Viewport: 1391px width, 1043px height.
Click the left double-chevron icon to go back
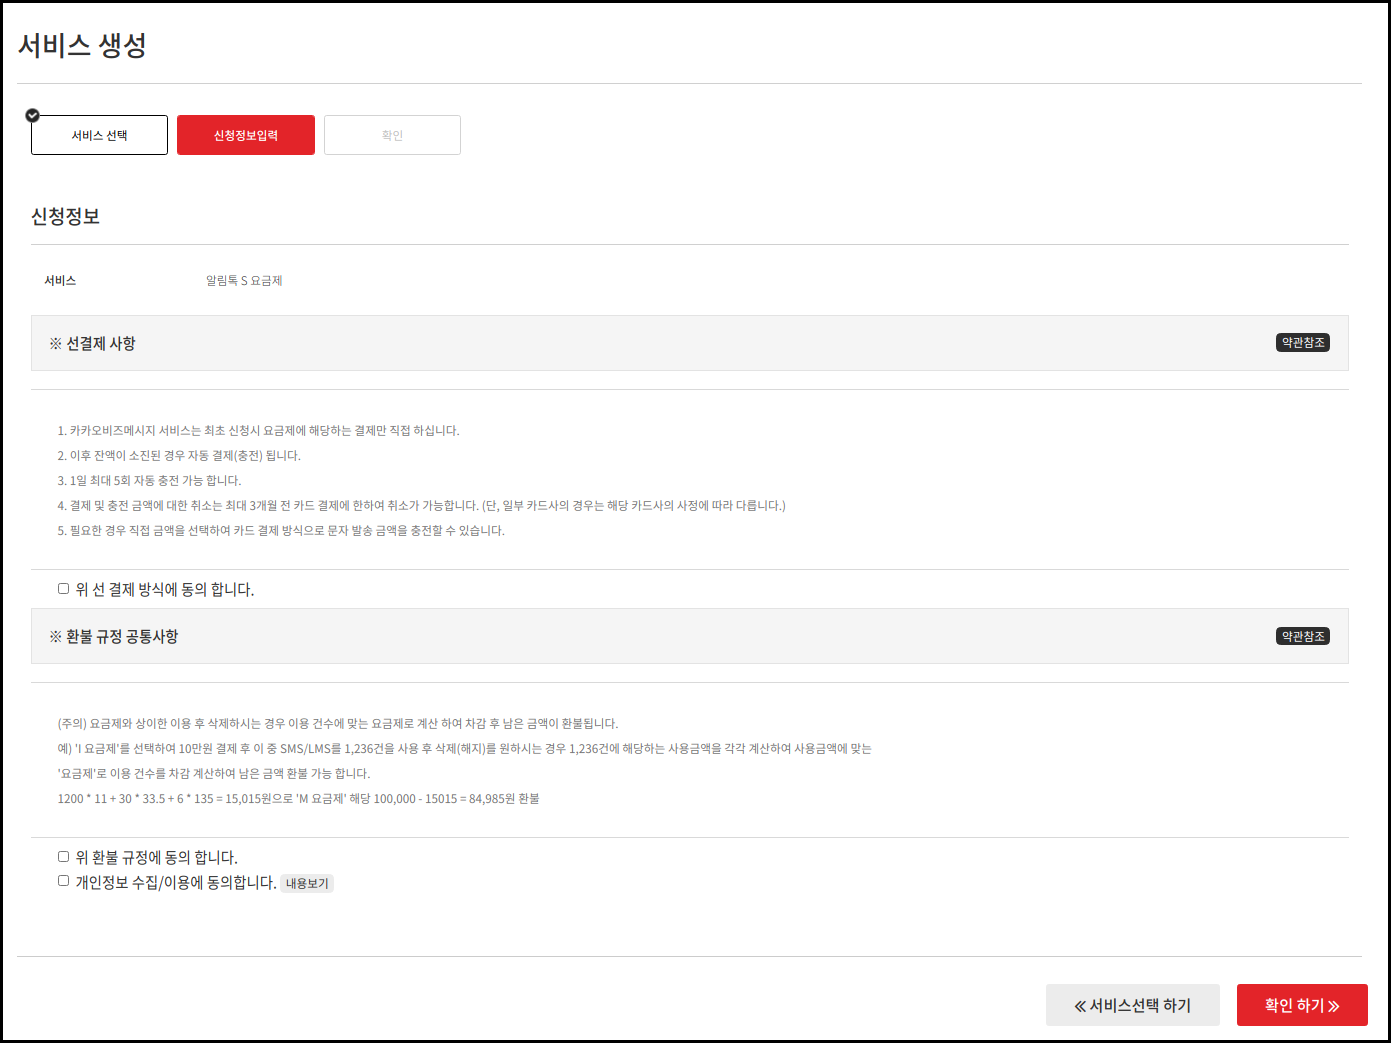pyautogui.click(x=1080, y=1006)
